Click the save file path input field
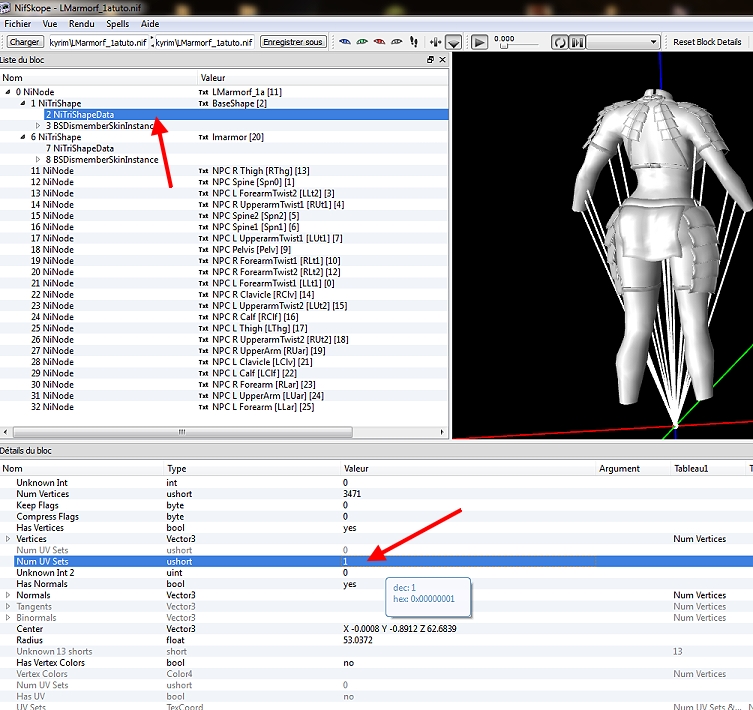 [x=205, y=42]
